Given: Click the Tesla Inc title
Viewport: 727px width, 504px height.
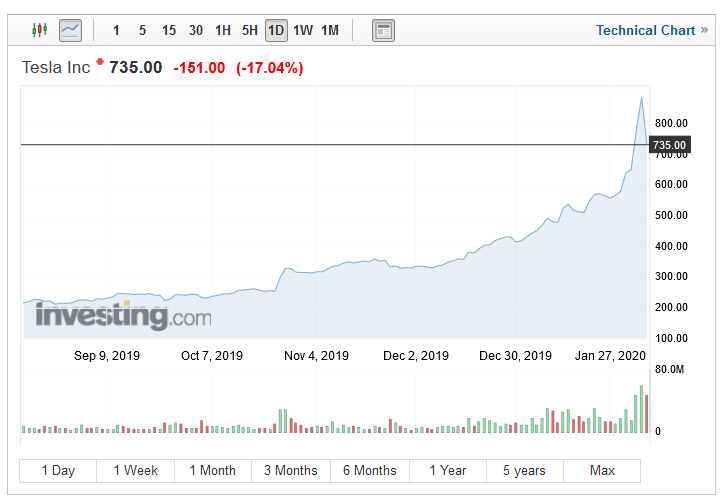Looking at the screenshot, I should click(56, 68).
